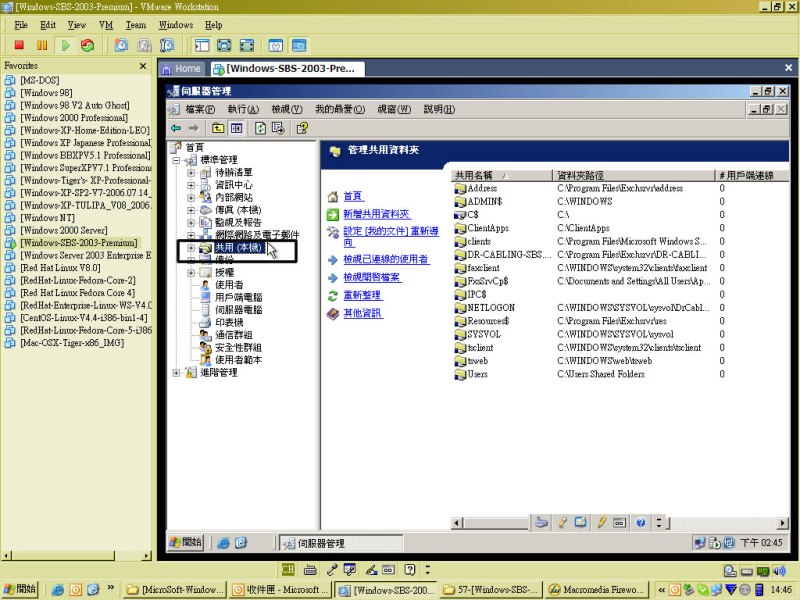Click the volume speaker icon above host tray
The height and width of the screenshot is (600, 800).
779,571
